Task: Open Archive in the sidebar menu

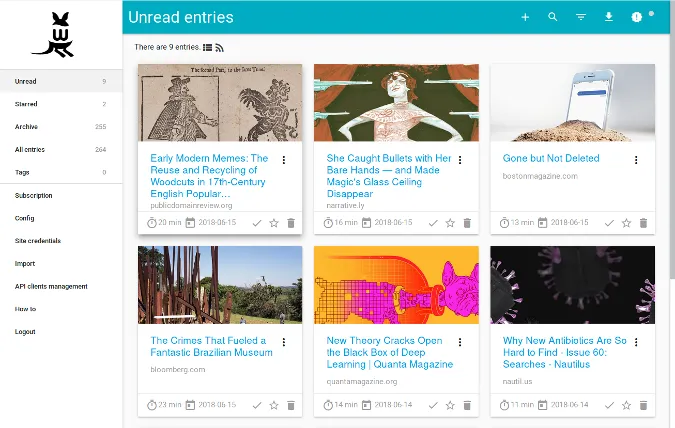Action: (x=26, y=127)
